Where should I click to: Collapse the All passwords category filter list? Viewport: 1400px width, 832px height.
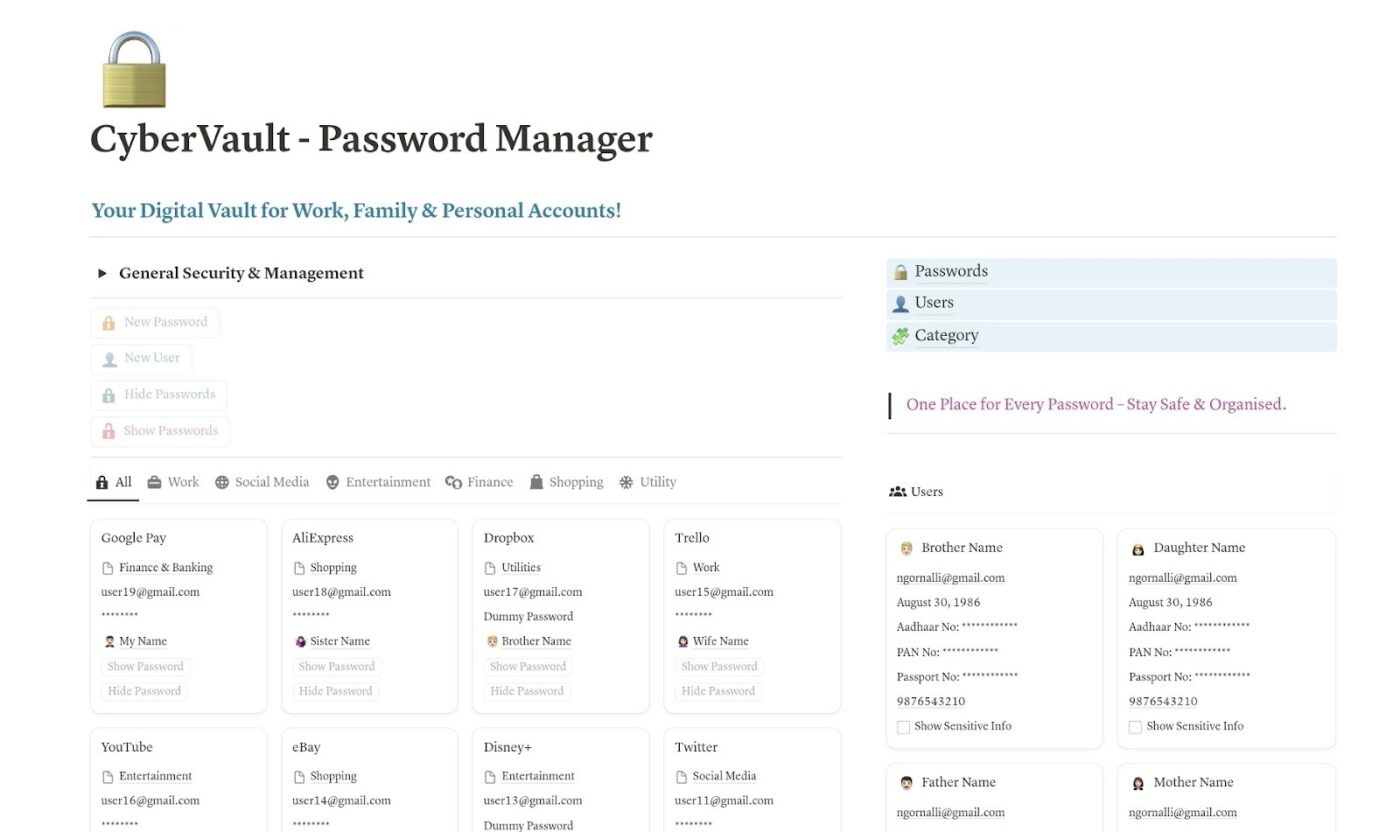coord(113,481)
